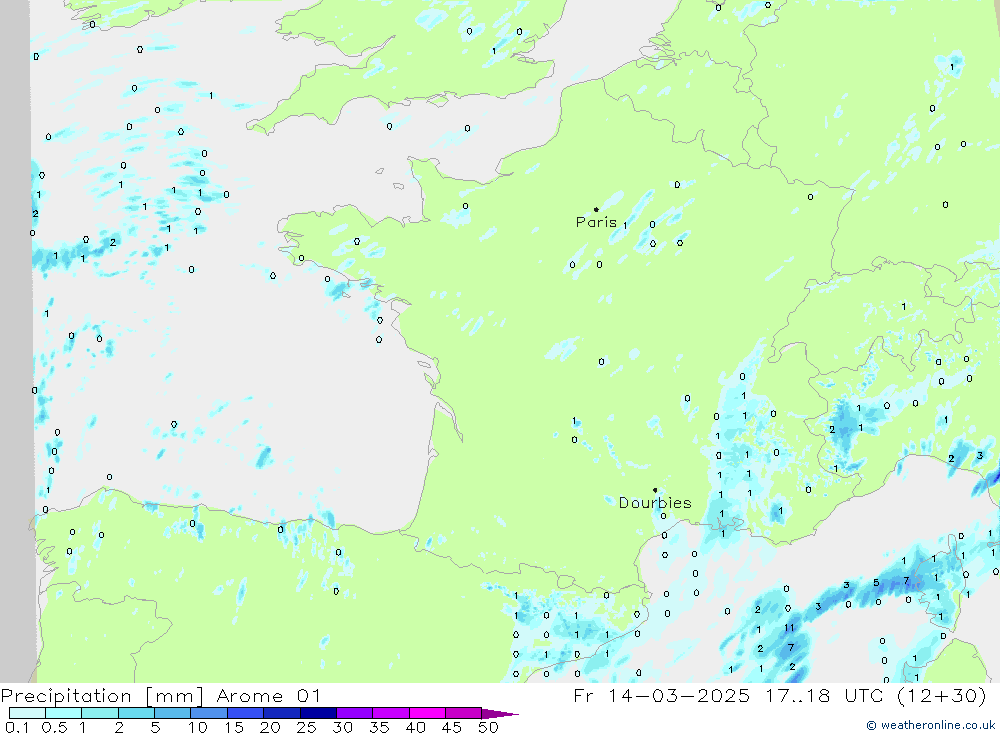The width and height of the screenshot is (1000, 733).
Task: Click the legend label 5
Action: (x=155, y=727)
